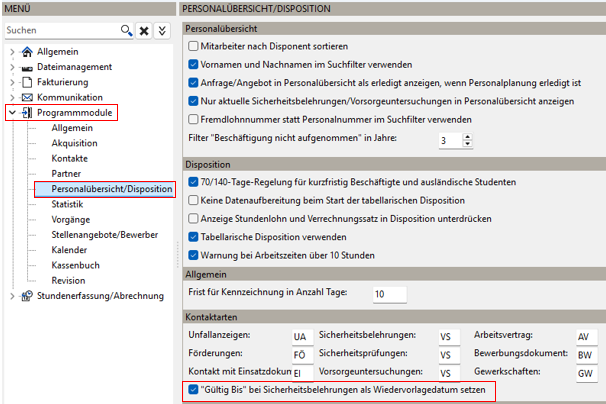The image size is (606, 404).
Task: Click the Stundenerfassung/Abrechnung icon
Action: pyautogui.click(x=27, y=296)
